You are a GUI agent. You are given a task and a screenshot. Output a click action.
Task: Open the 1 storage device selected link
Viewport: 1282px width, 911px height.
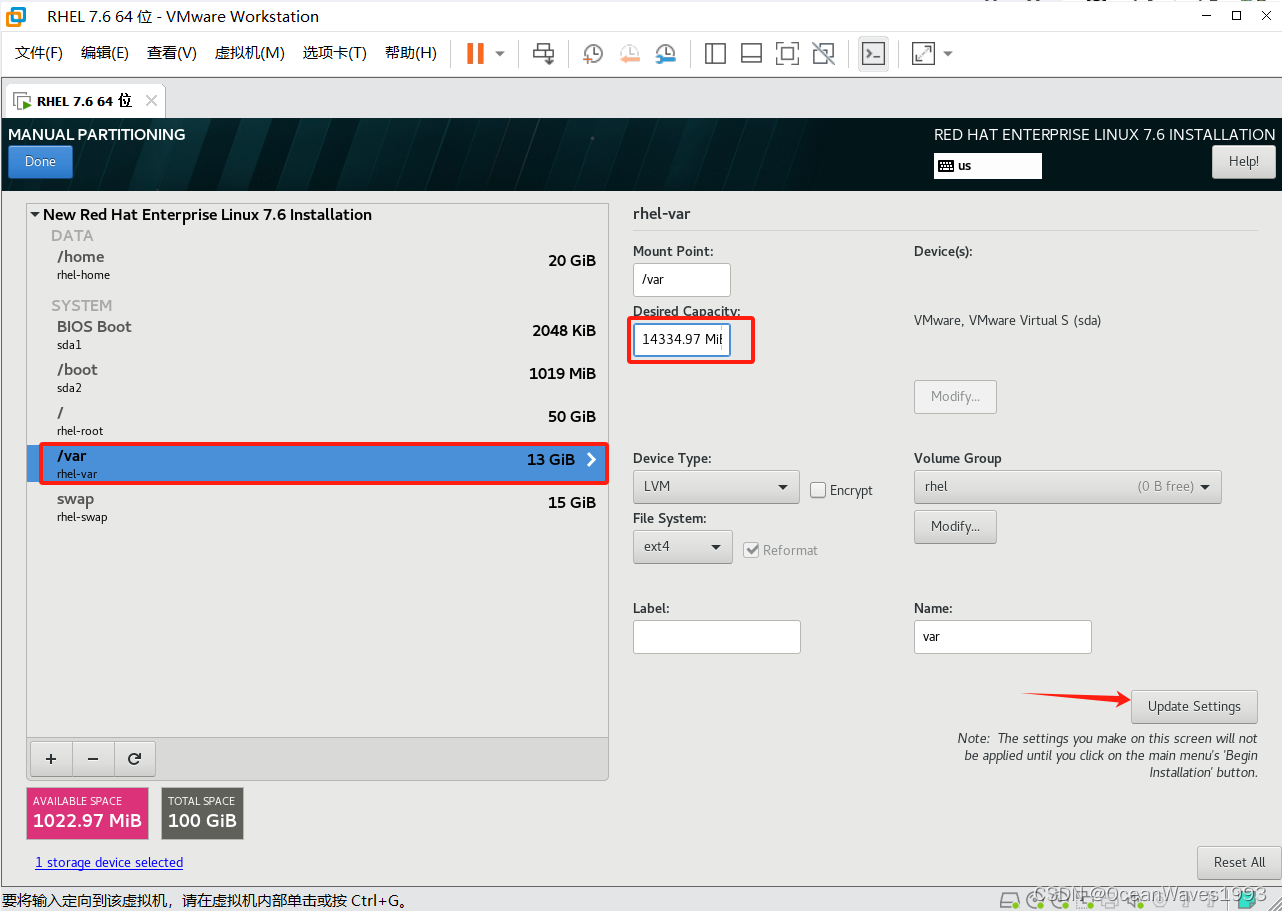click(x=109, y=862)
